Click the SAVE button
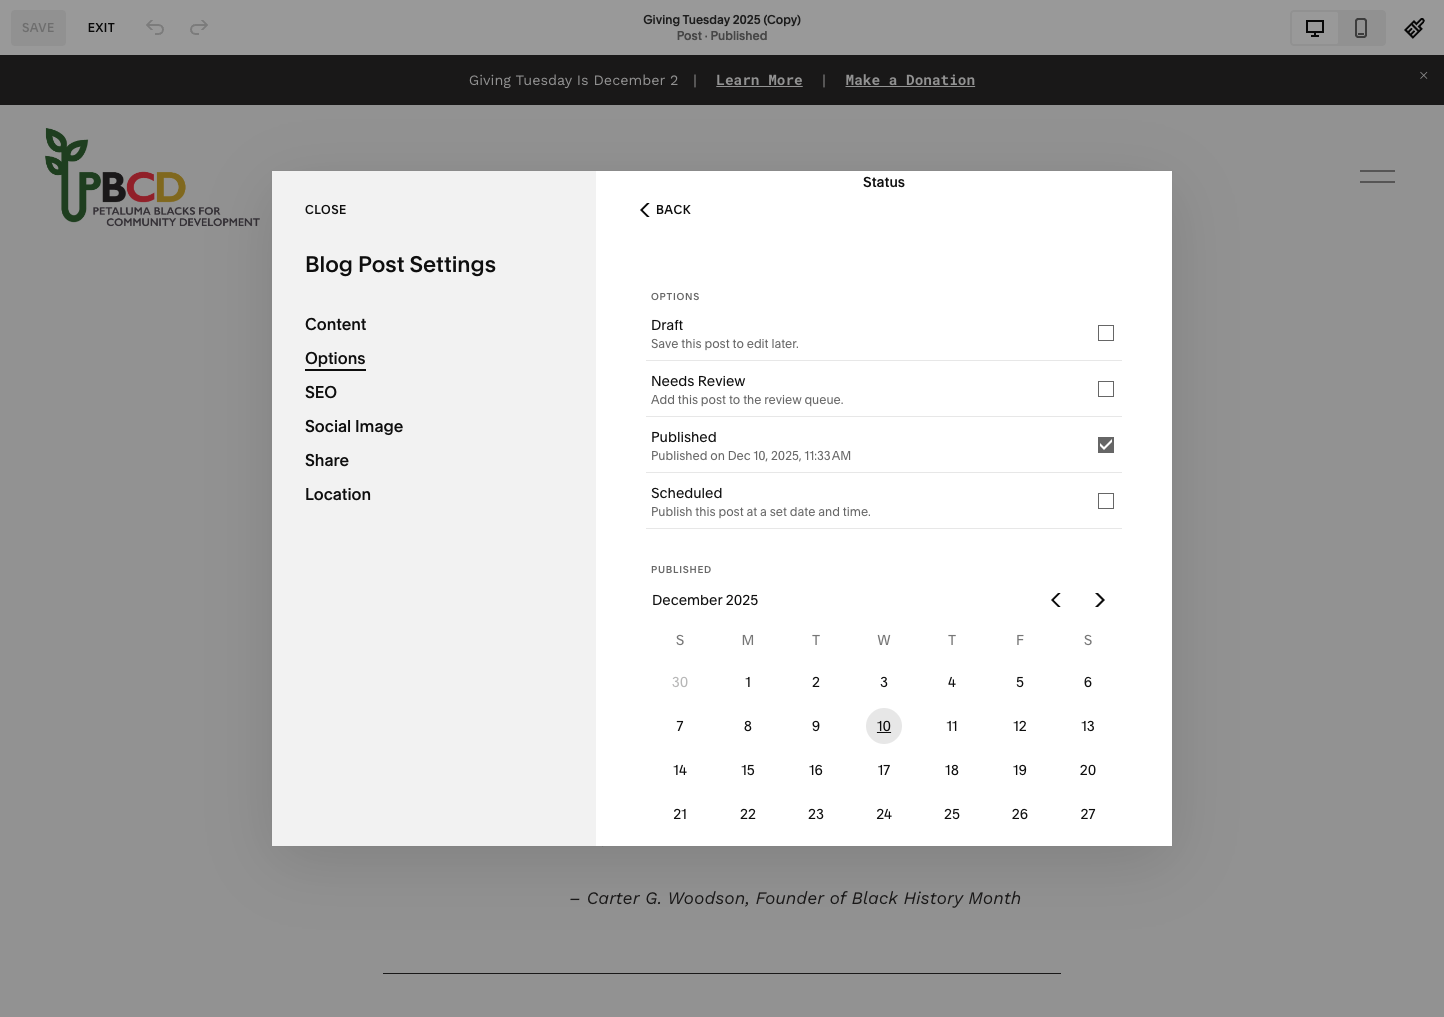This screenshot has height=1017, width=1444. (38, 28)
